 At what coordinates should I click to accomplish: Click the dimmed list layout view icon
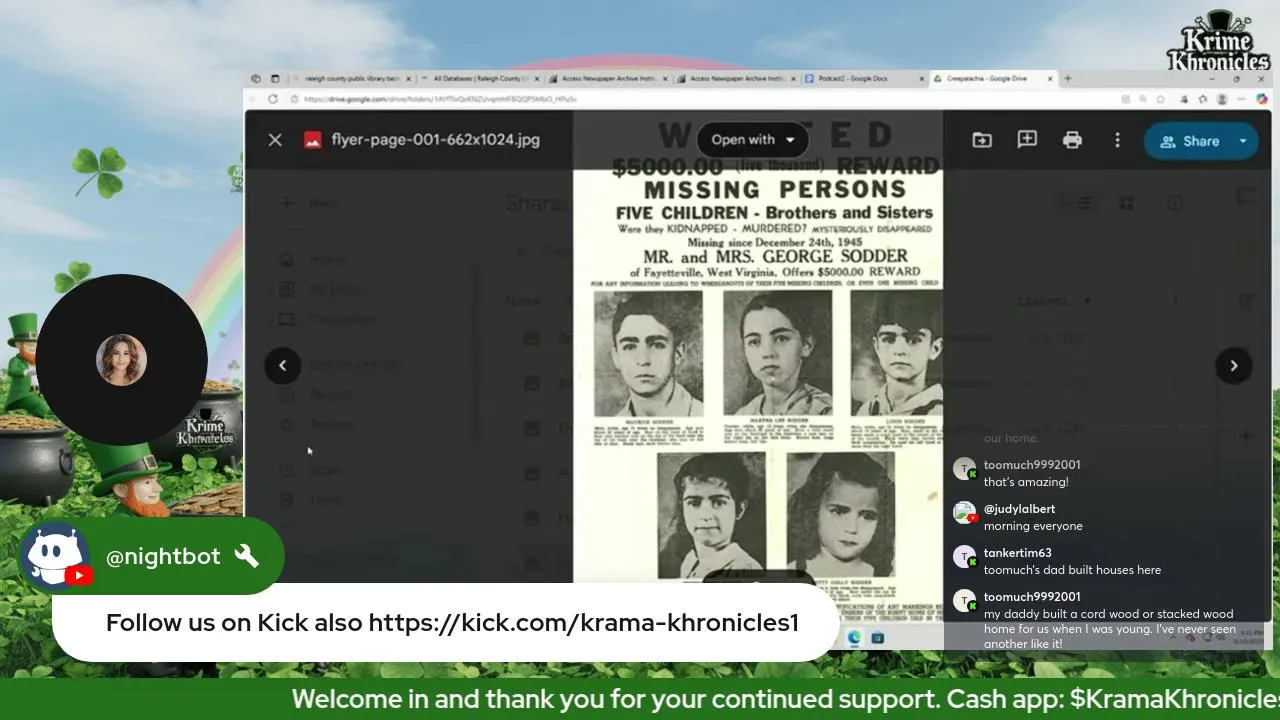tap(1085, 203)
